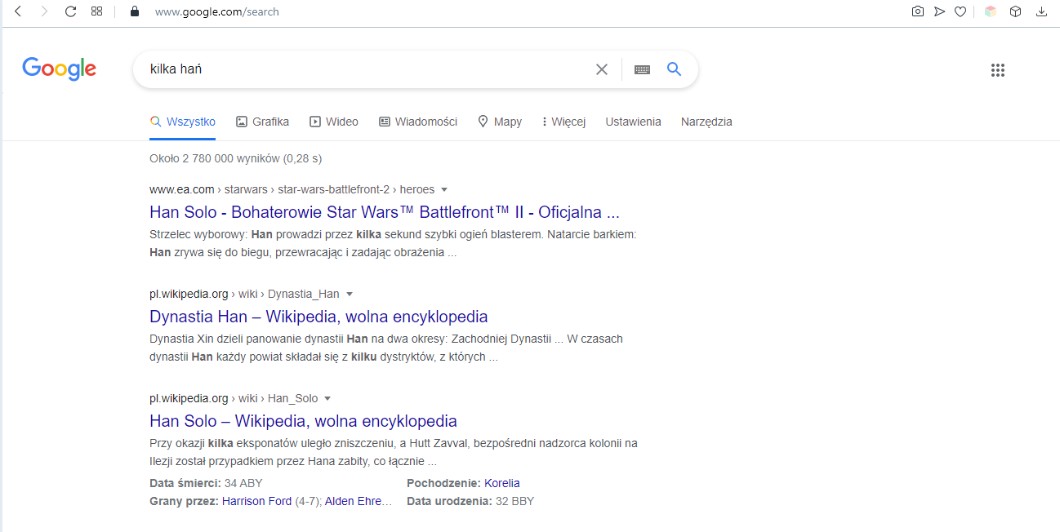Open the on-screen keyboard input tool
1060x532 pixels.
click(642, 69)
